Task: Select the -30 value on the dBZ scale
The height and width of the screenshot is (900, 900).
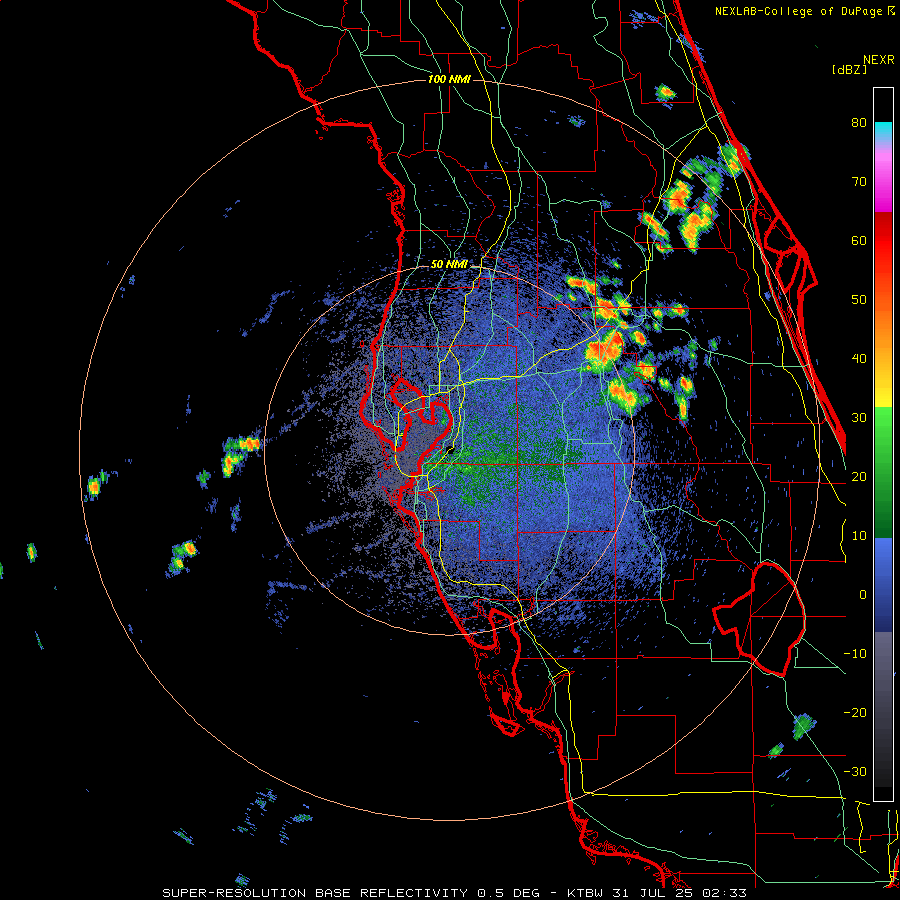Action: pyautogui.click(x=855, y=772)
